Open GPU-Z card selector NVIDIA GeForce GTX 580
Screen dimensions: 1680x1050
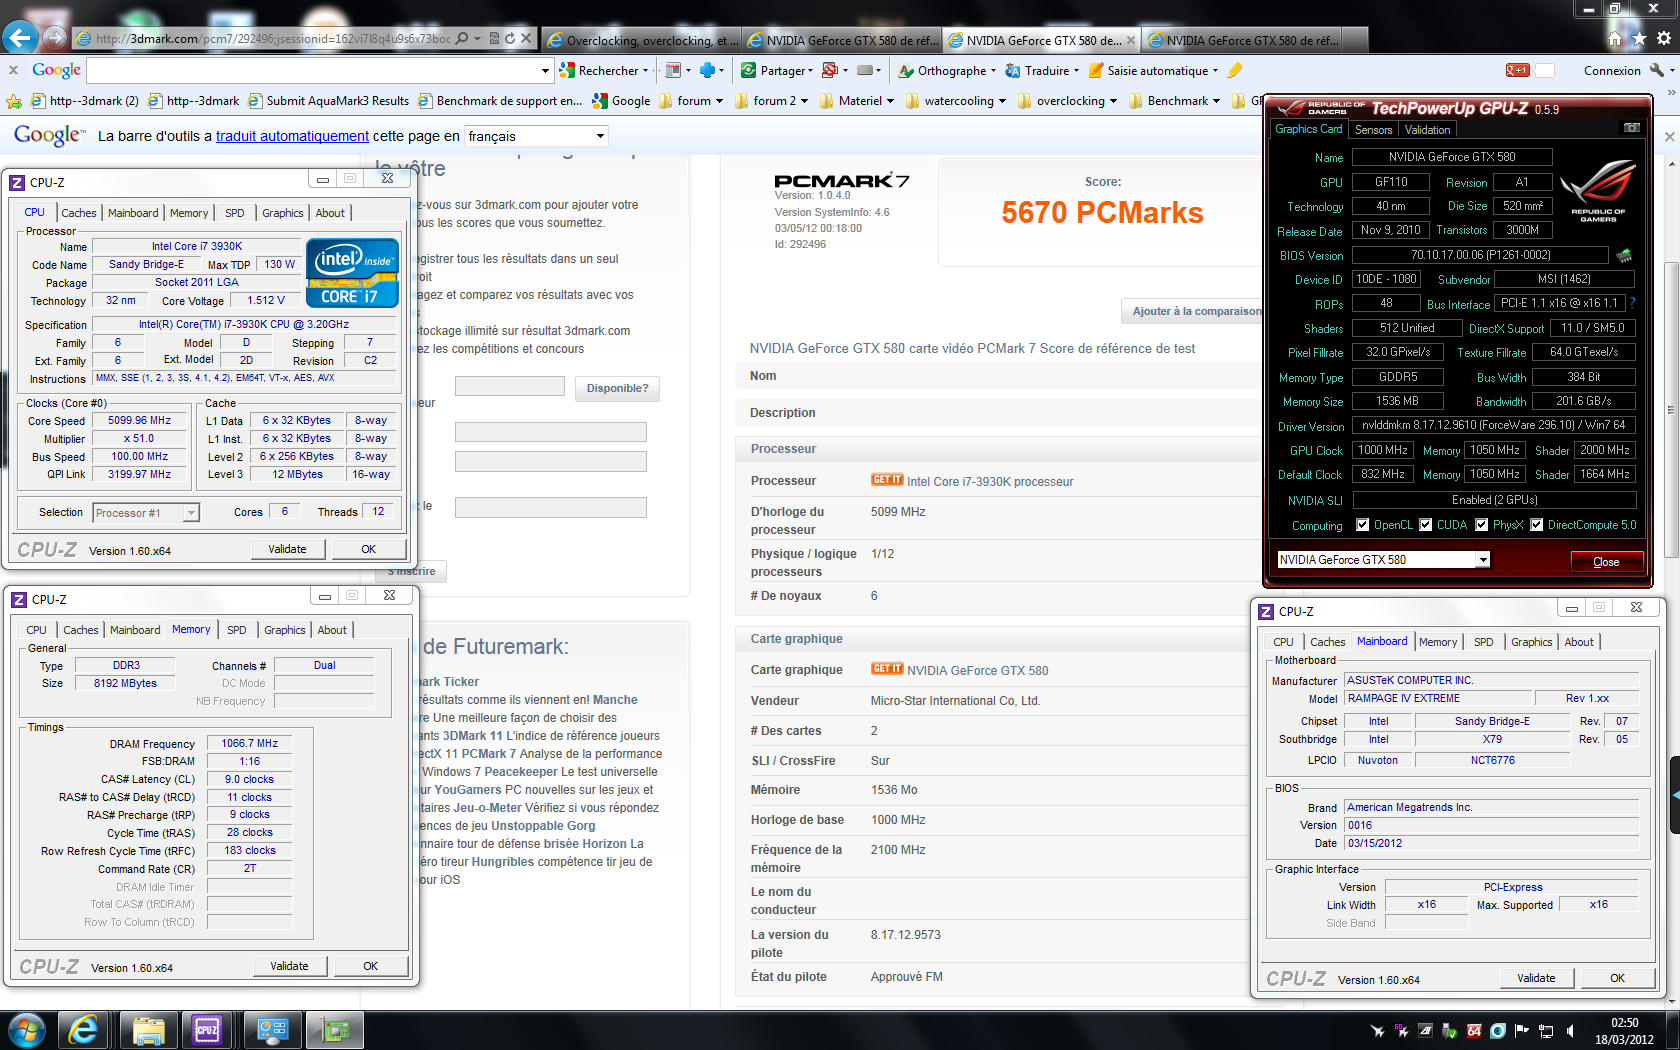point(1383,560)
